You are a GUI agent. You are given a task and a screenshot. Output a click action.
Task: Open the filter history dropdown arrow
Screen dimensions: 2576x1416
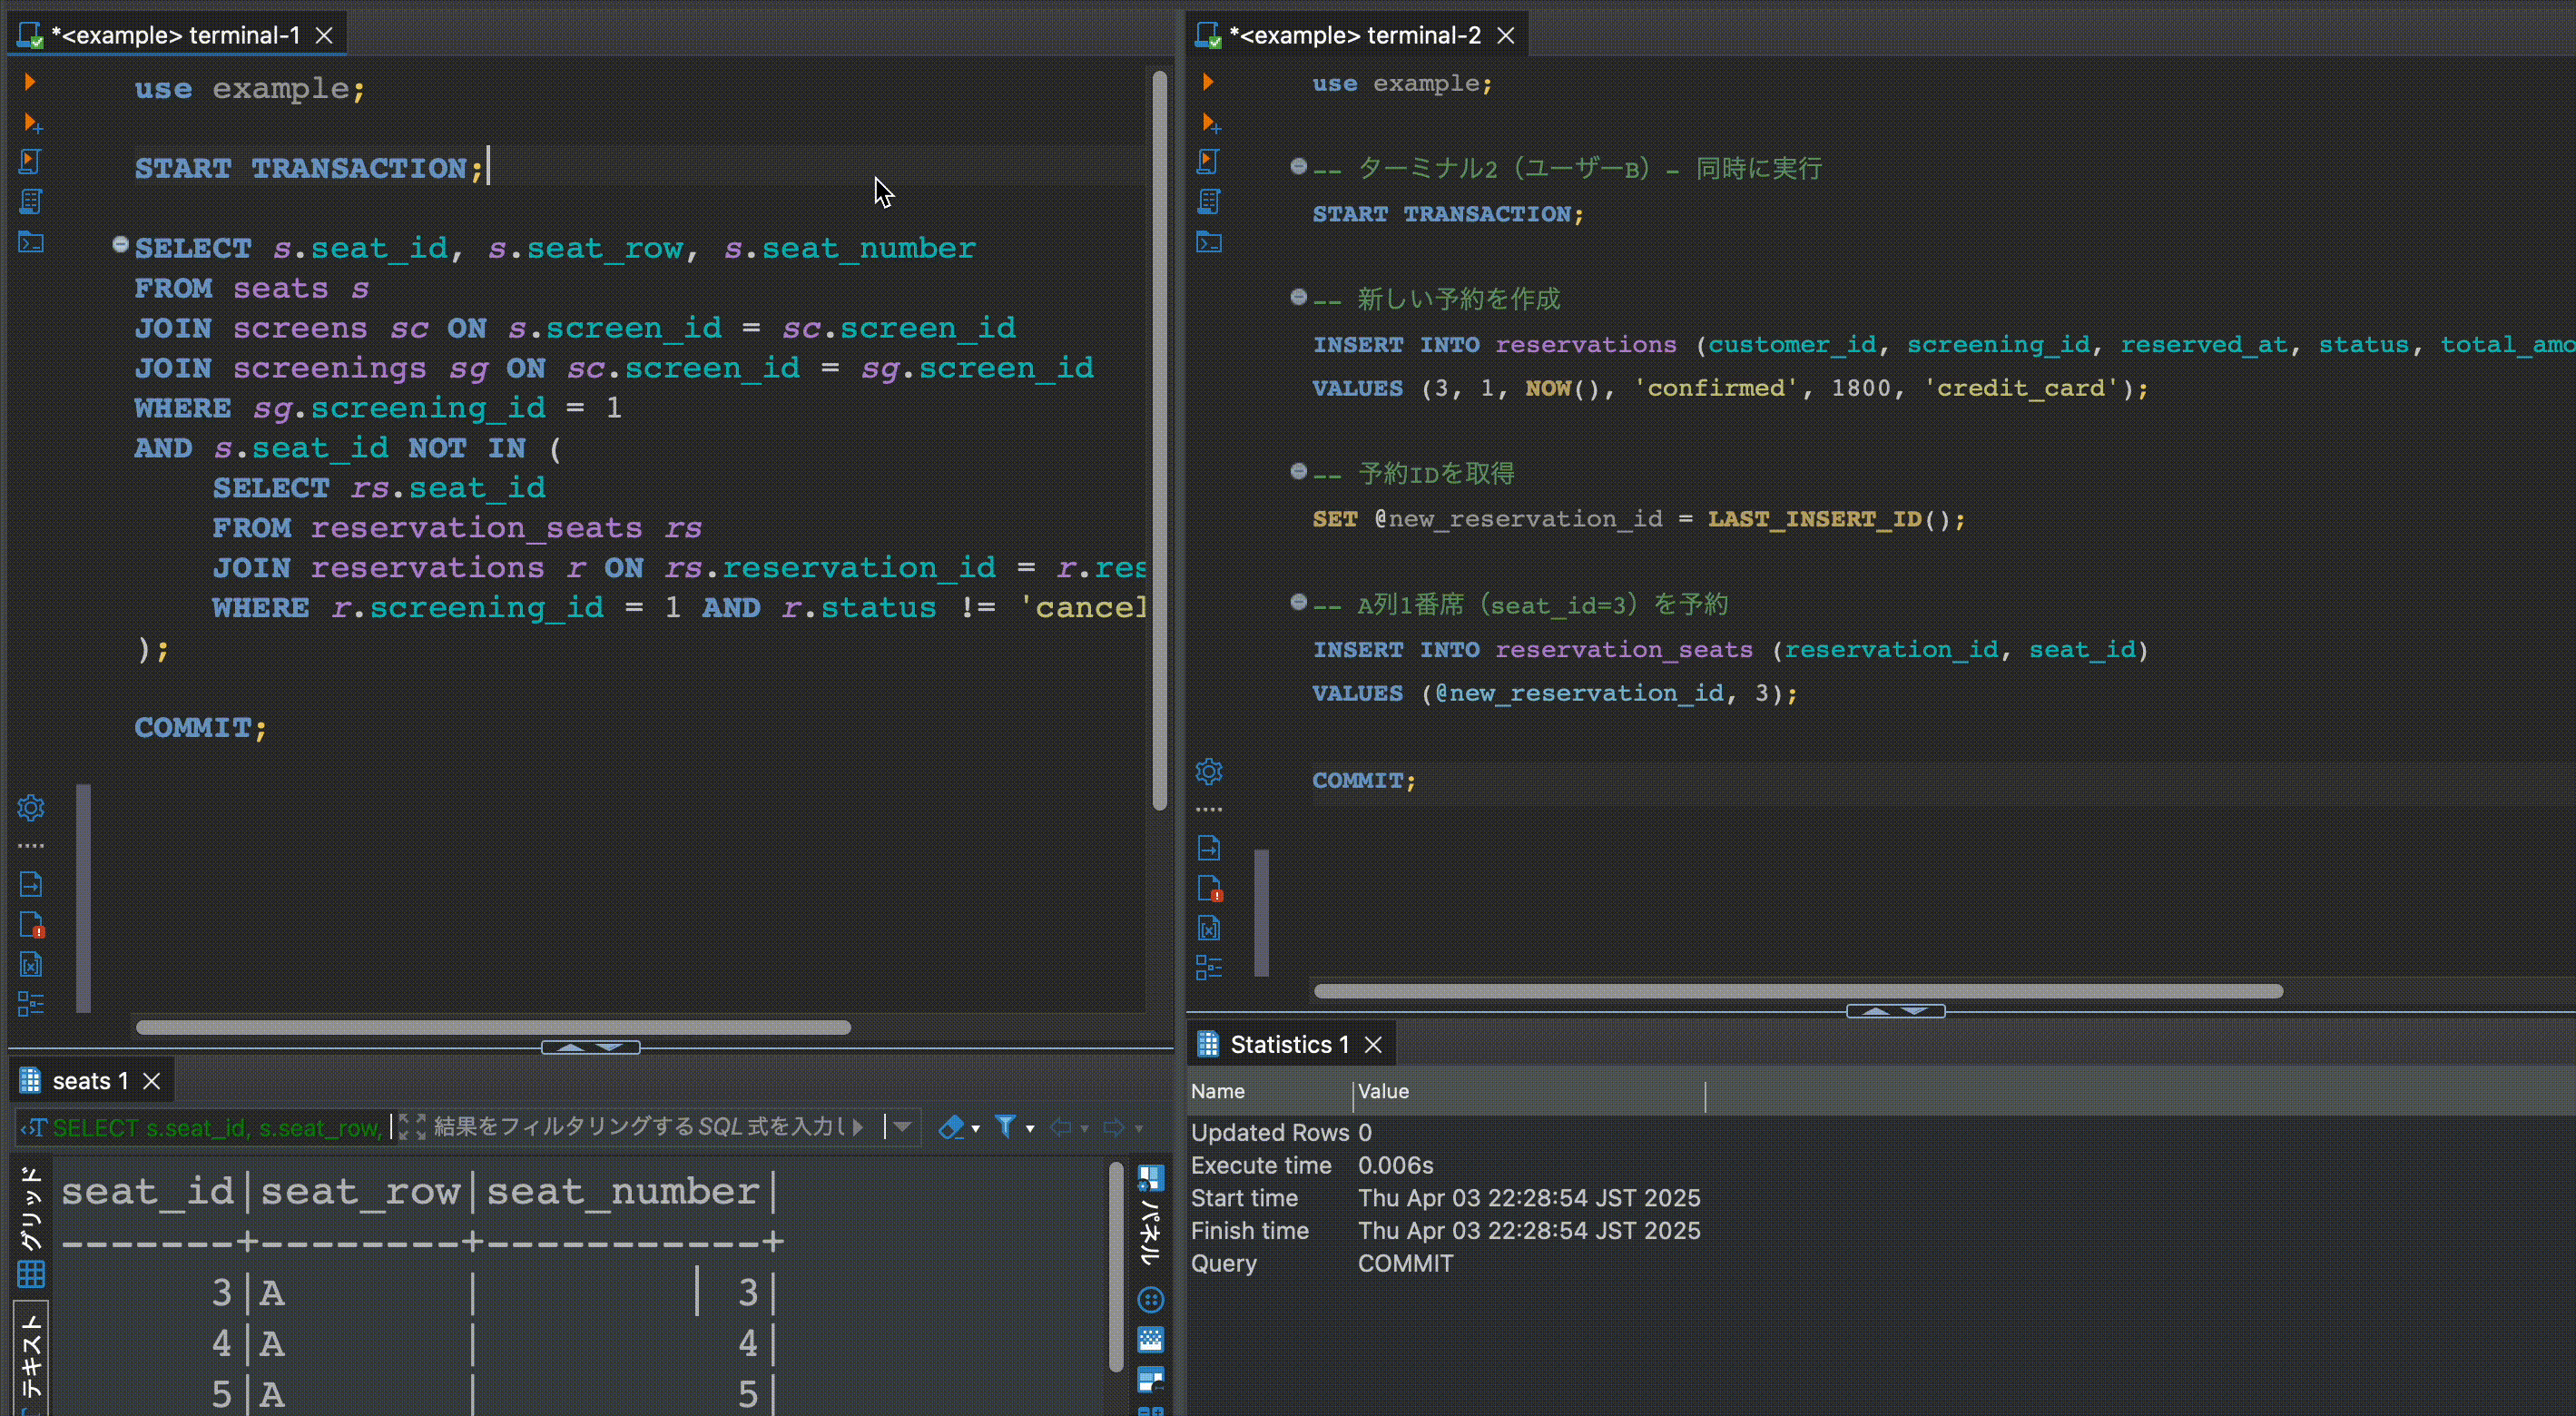coord(903,1128)
